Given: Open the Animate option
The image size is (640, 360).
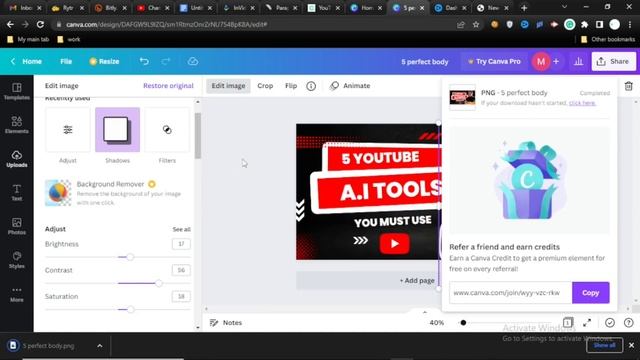Looking at the screenshot, I should coord(350,86).
